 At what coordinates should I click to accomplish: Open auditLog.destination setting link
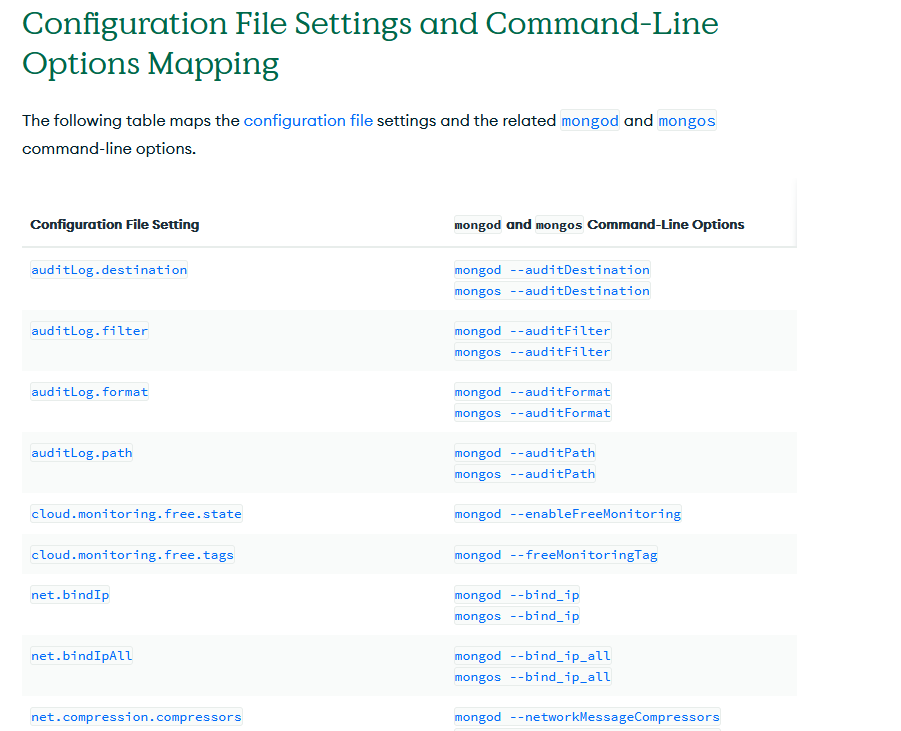click(x=109, y=270)
